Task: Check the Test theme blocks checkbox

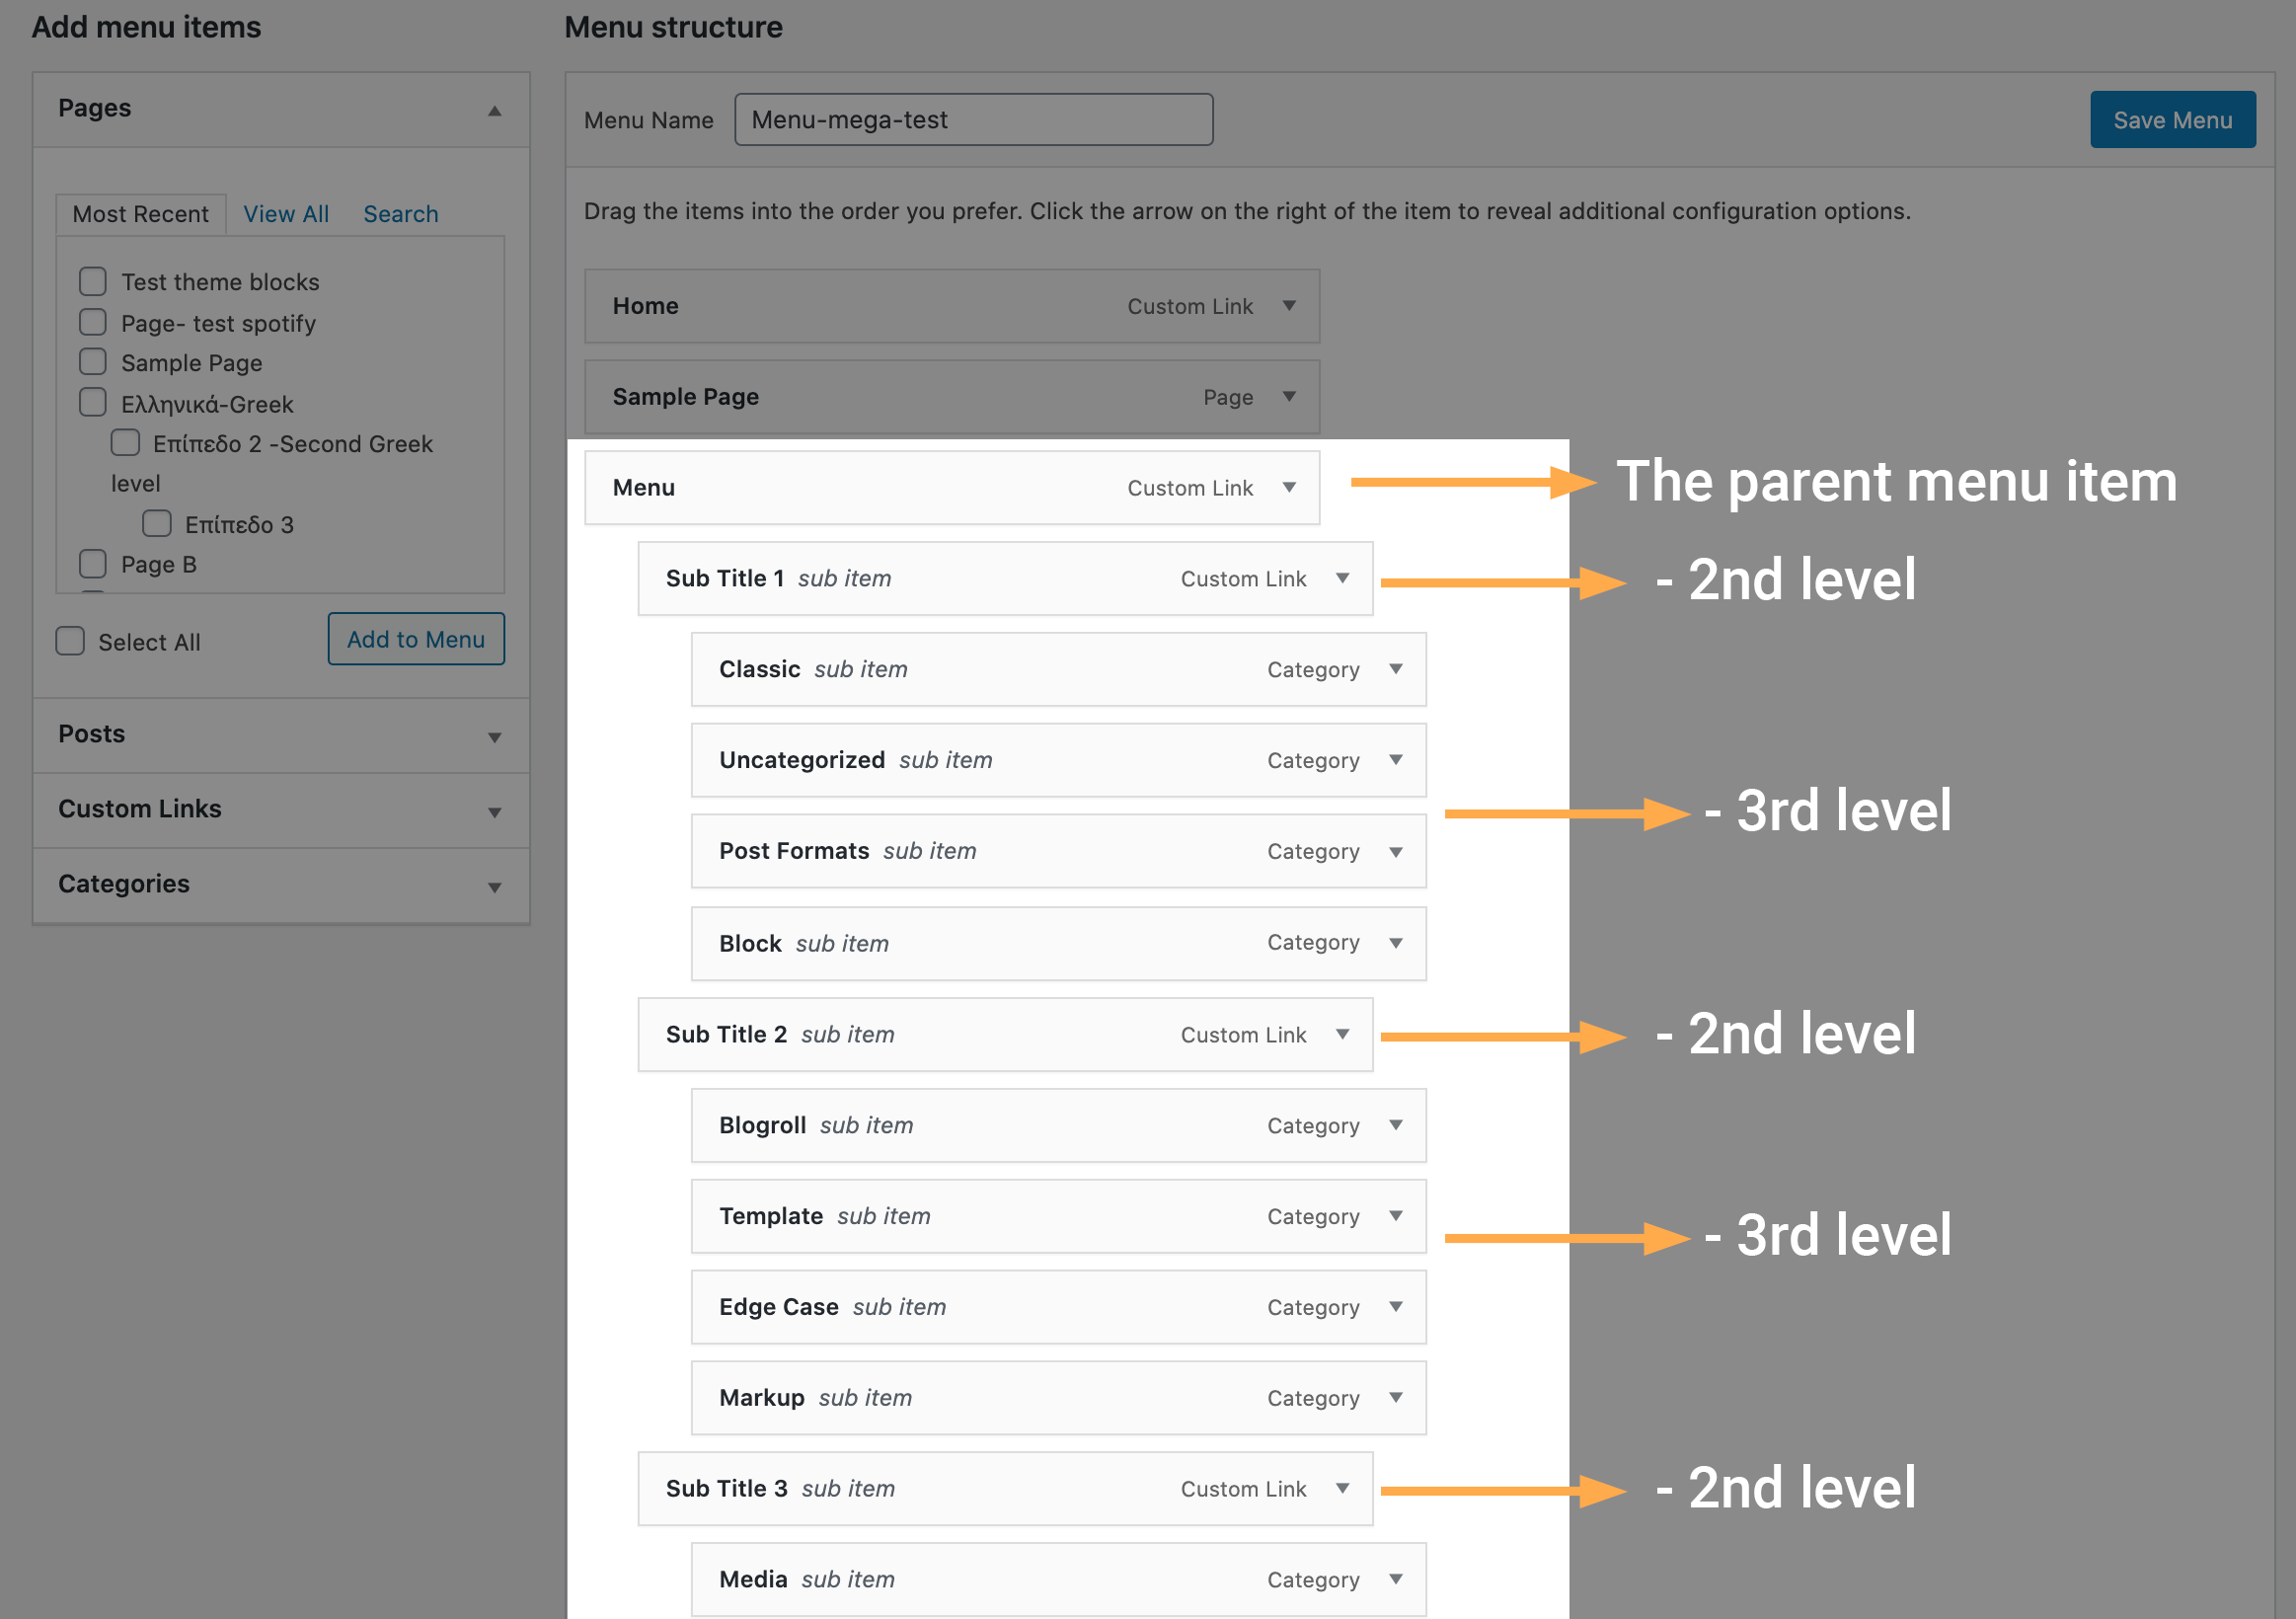Action: [x=92, y=281]
